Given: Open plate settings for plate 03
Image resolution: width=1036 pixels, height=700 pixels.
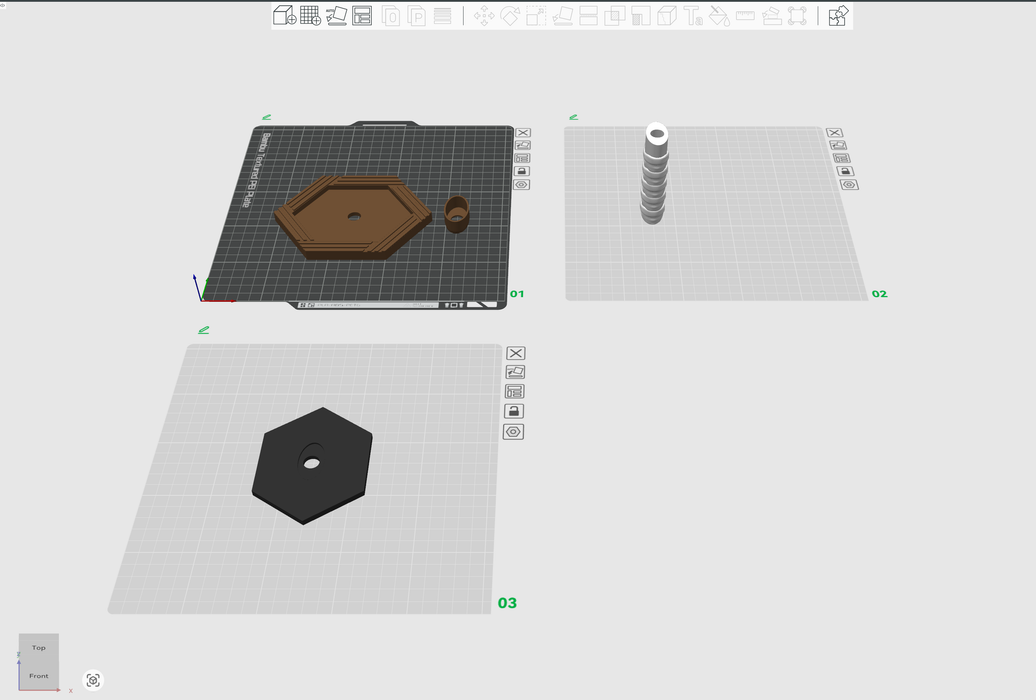Looking at the screenshot, I should click(x=514, y=432).
